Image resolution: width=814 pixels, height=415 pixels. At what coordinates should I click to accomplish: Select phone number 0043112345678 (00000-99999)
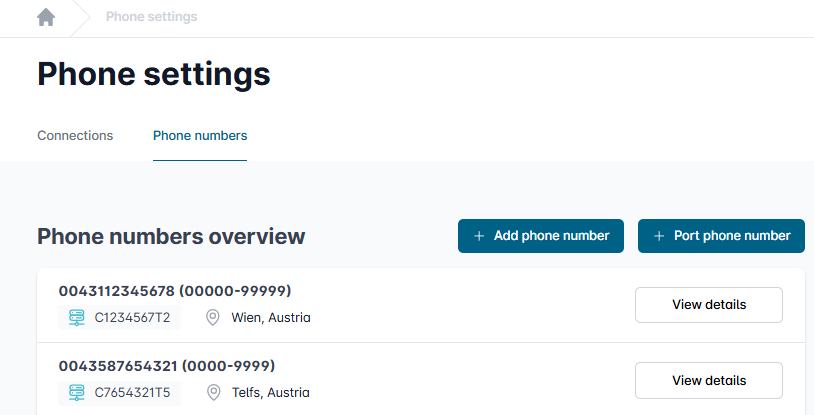(175, 291)
